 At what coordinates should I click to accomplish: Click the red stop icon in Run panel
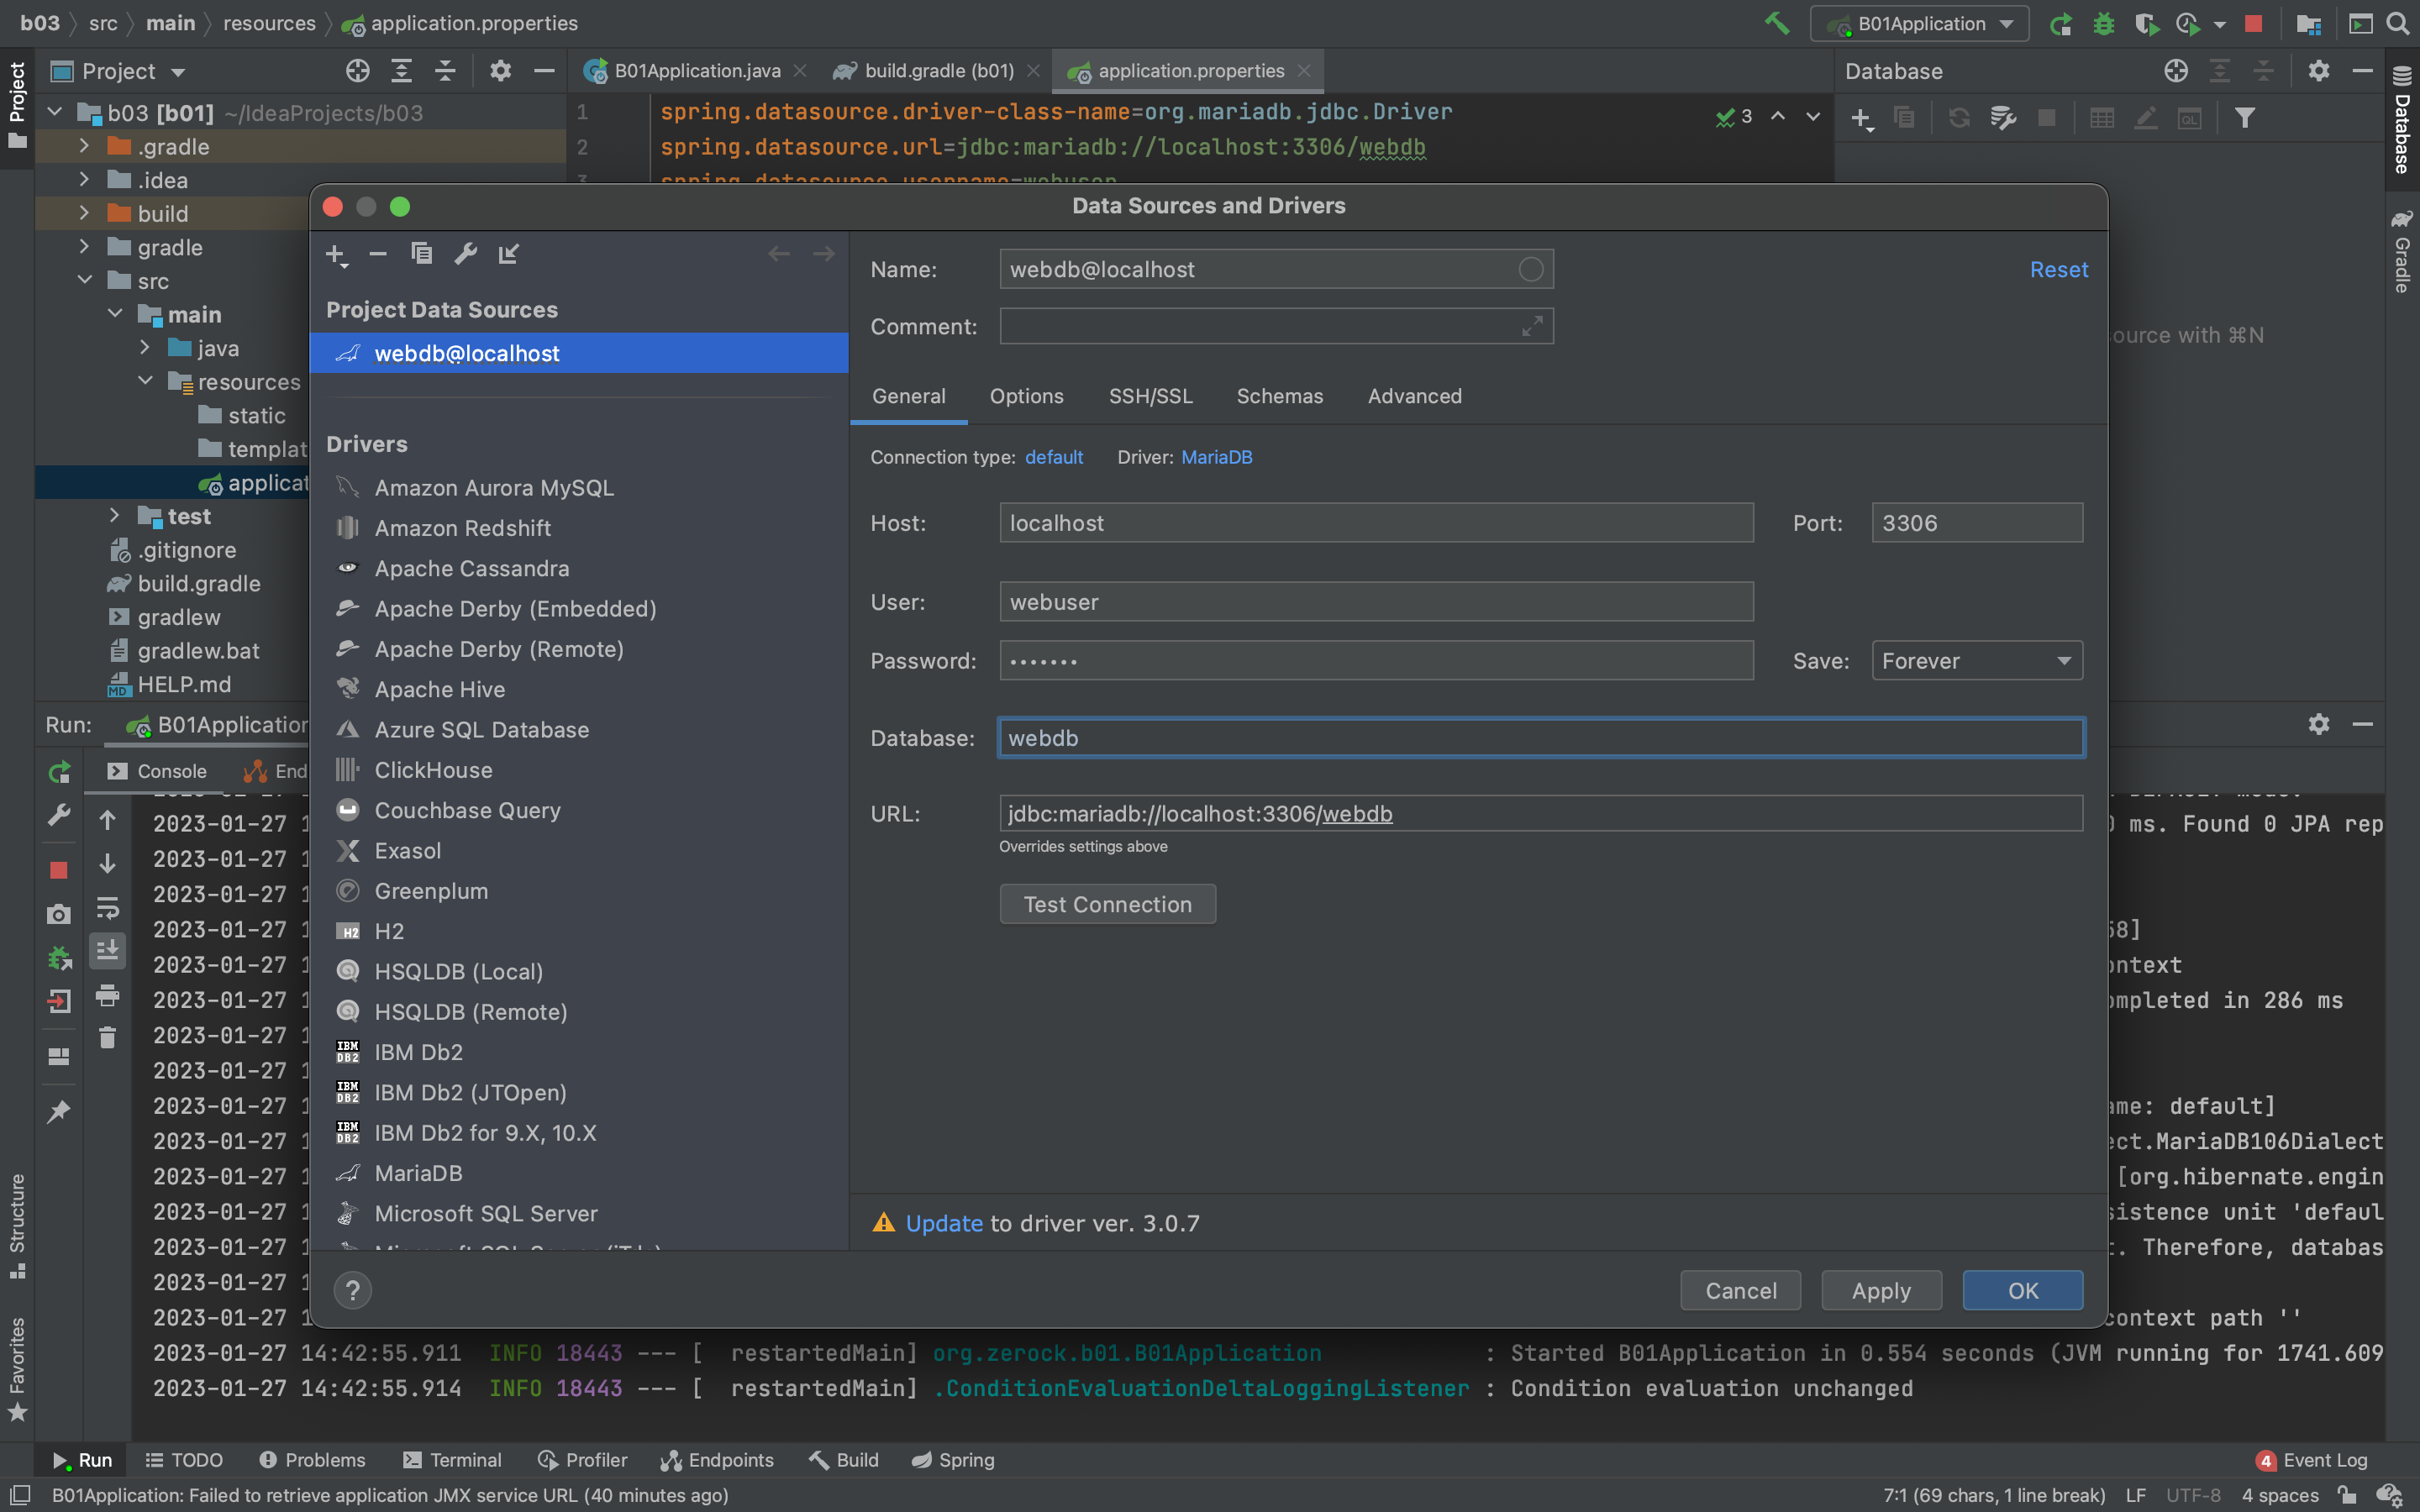tap(59, 869)
